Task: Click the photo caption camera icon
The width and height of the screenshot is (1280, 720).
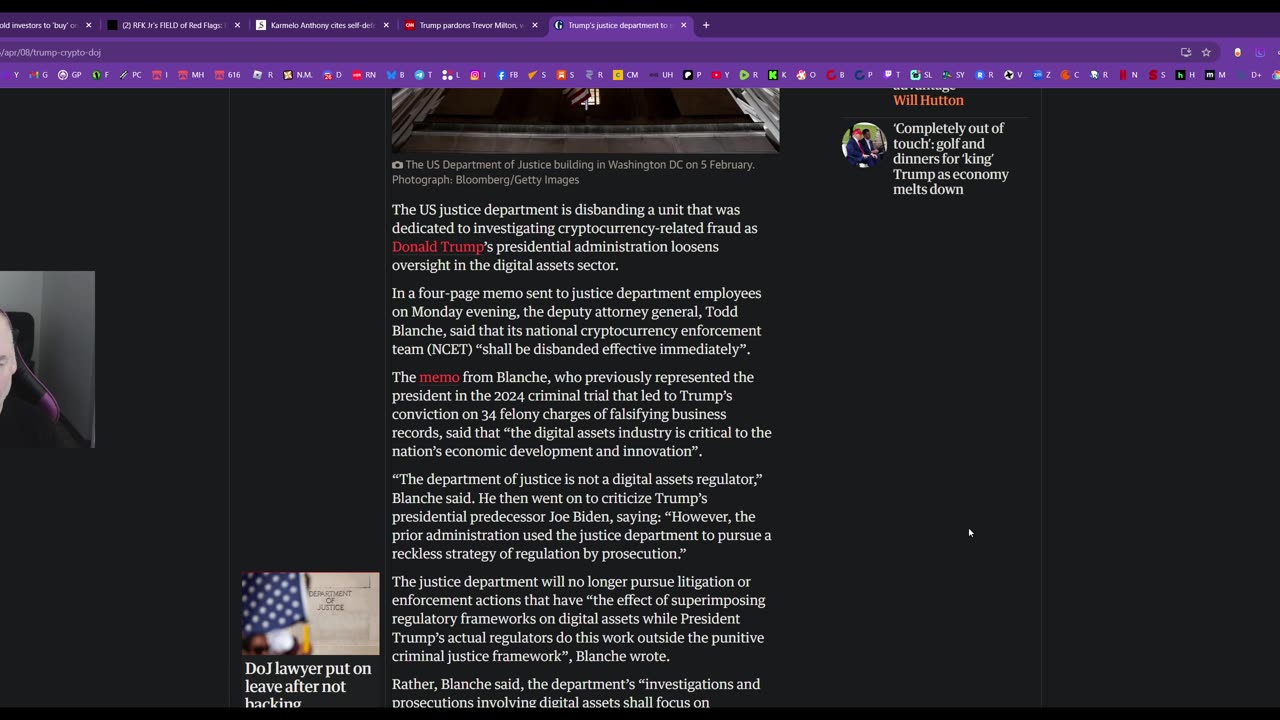Action: (x=397, y=165)
